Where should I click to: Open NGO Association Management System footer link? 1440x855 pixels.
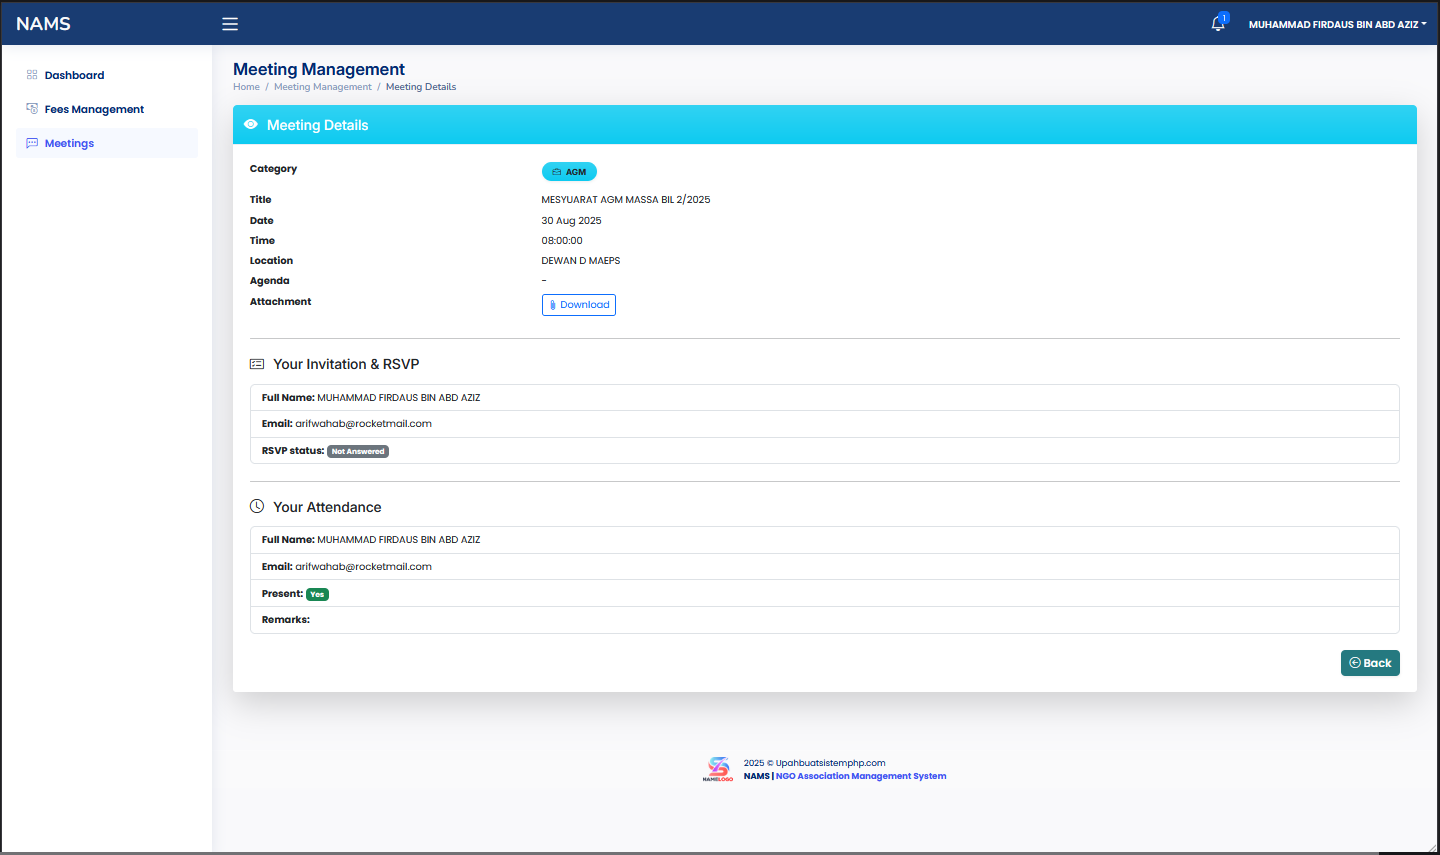coord(861,776)
